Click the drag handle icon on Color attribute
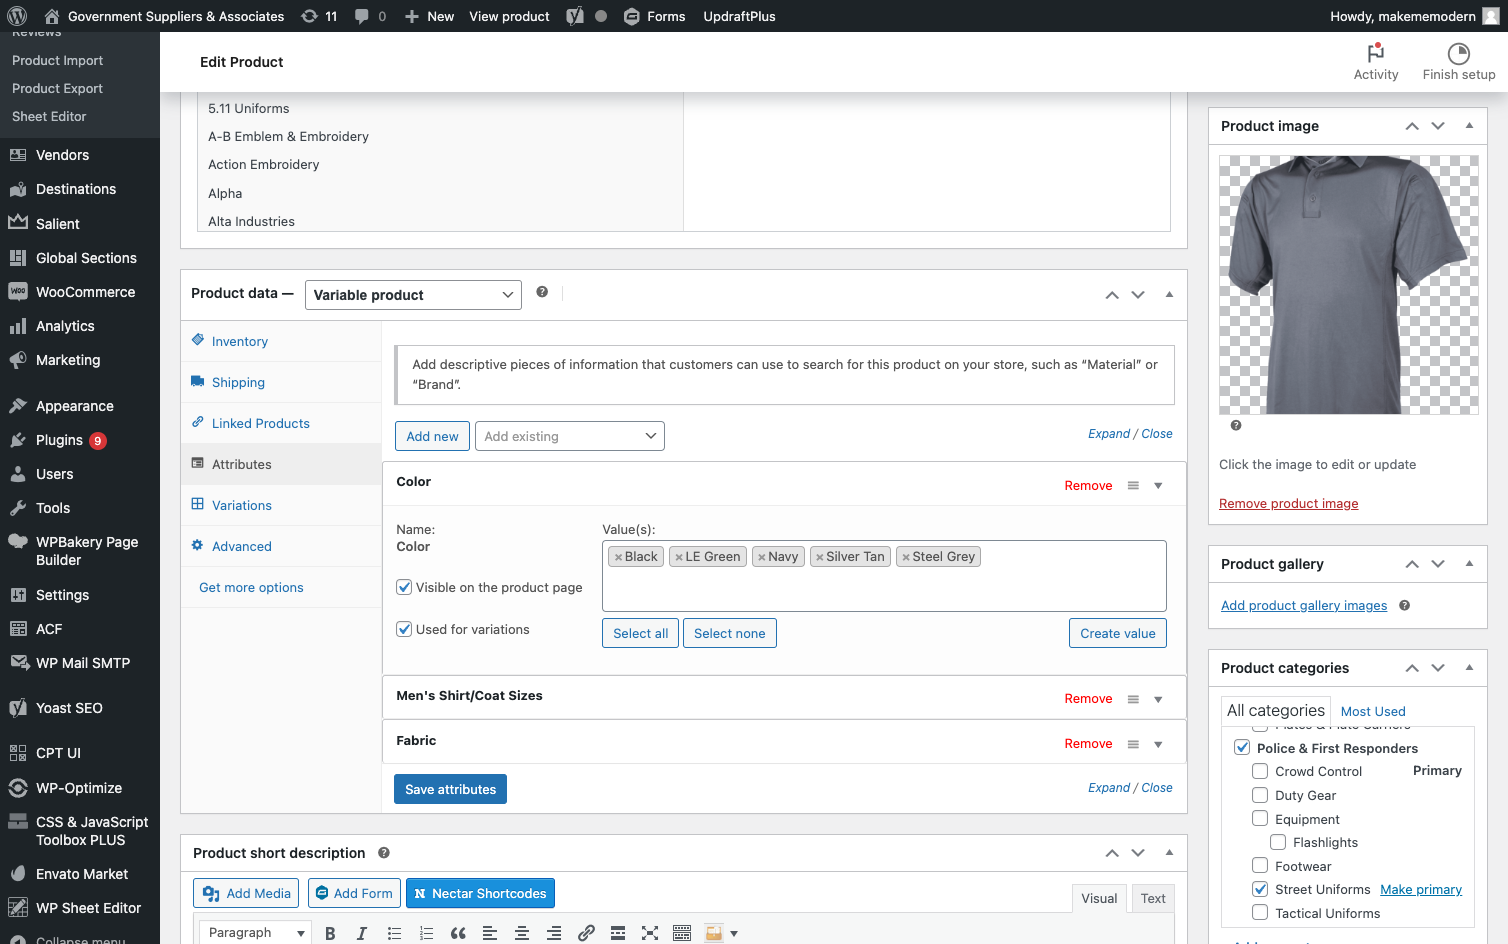This screenshot has width=1508, height=944. (x=1133, y=486)
